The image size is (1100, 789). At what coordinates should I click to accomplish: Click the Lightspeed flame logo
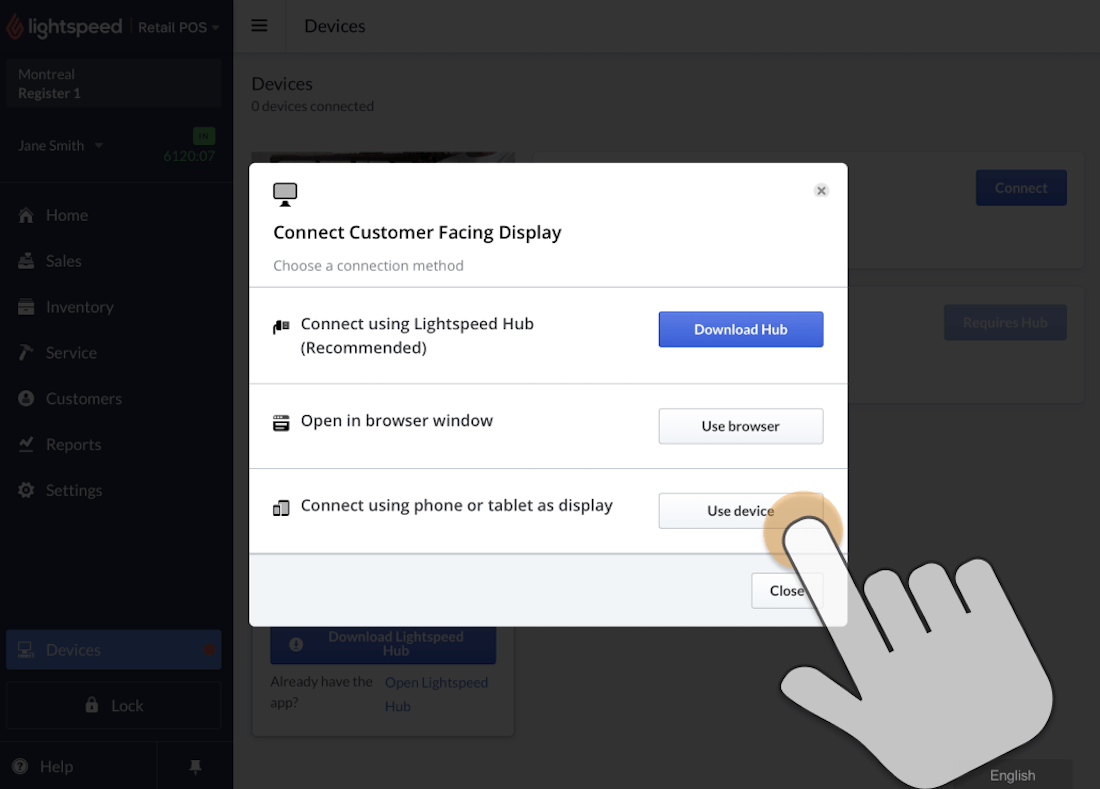pyautogui.click(x=15, y=27)
